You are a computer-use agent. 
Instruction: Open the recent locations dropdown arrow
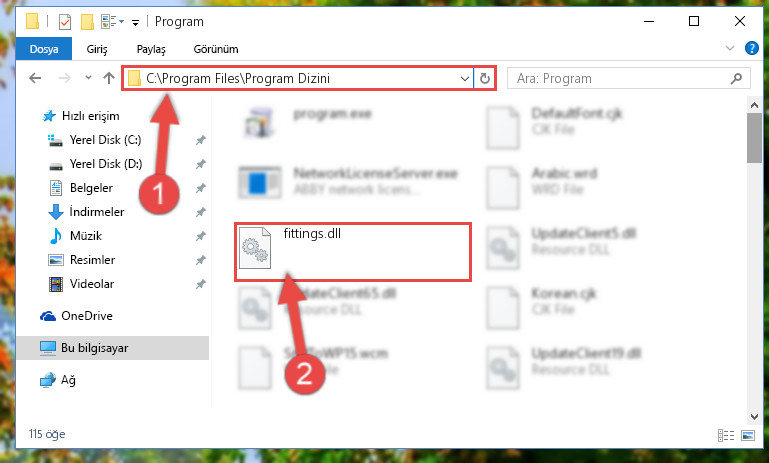(x=88, y=77)
